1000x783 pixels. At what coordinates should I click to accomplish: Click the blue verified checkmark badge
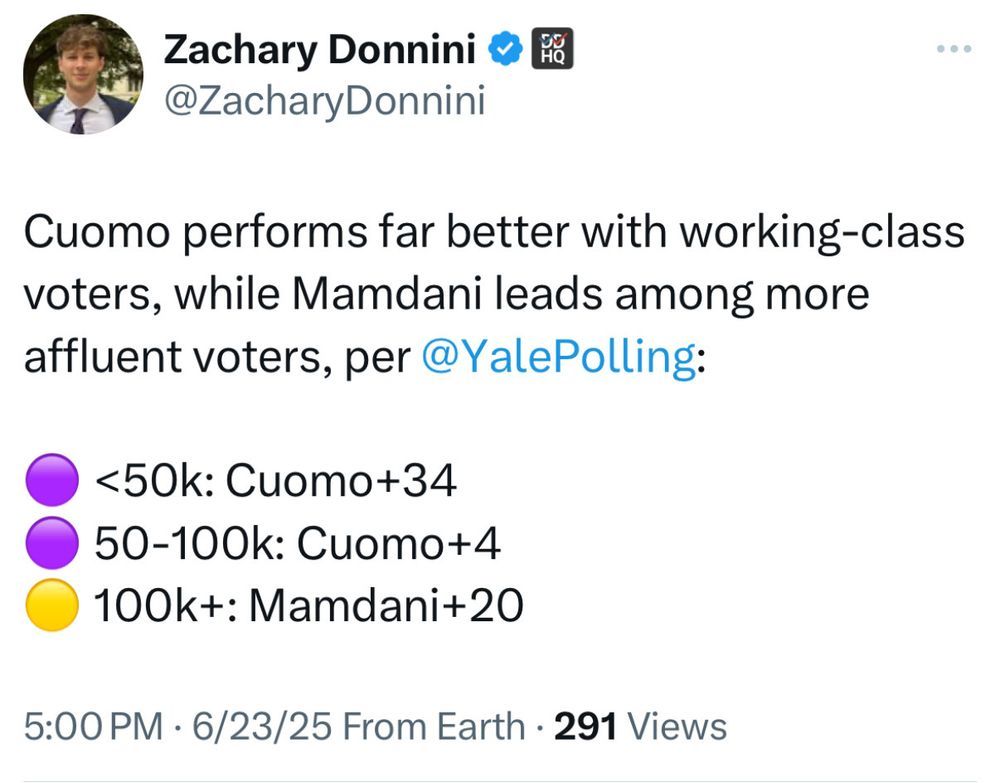[506, 49]
